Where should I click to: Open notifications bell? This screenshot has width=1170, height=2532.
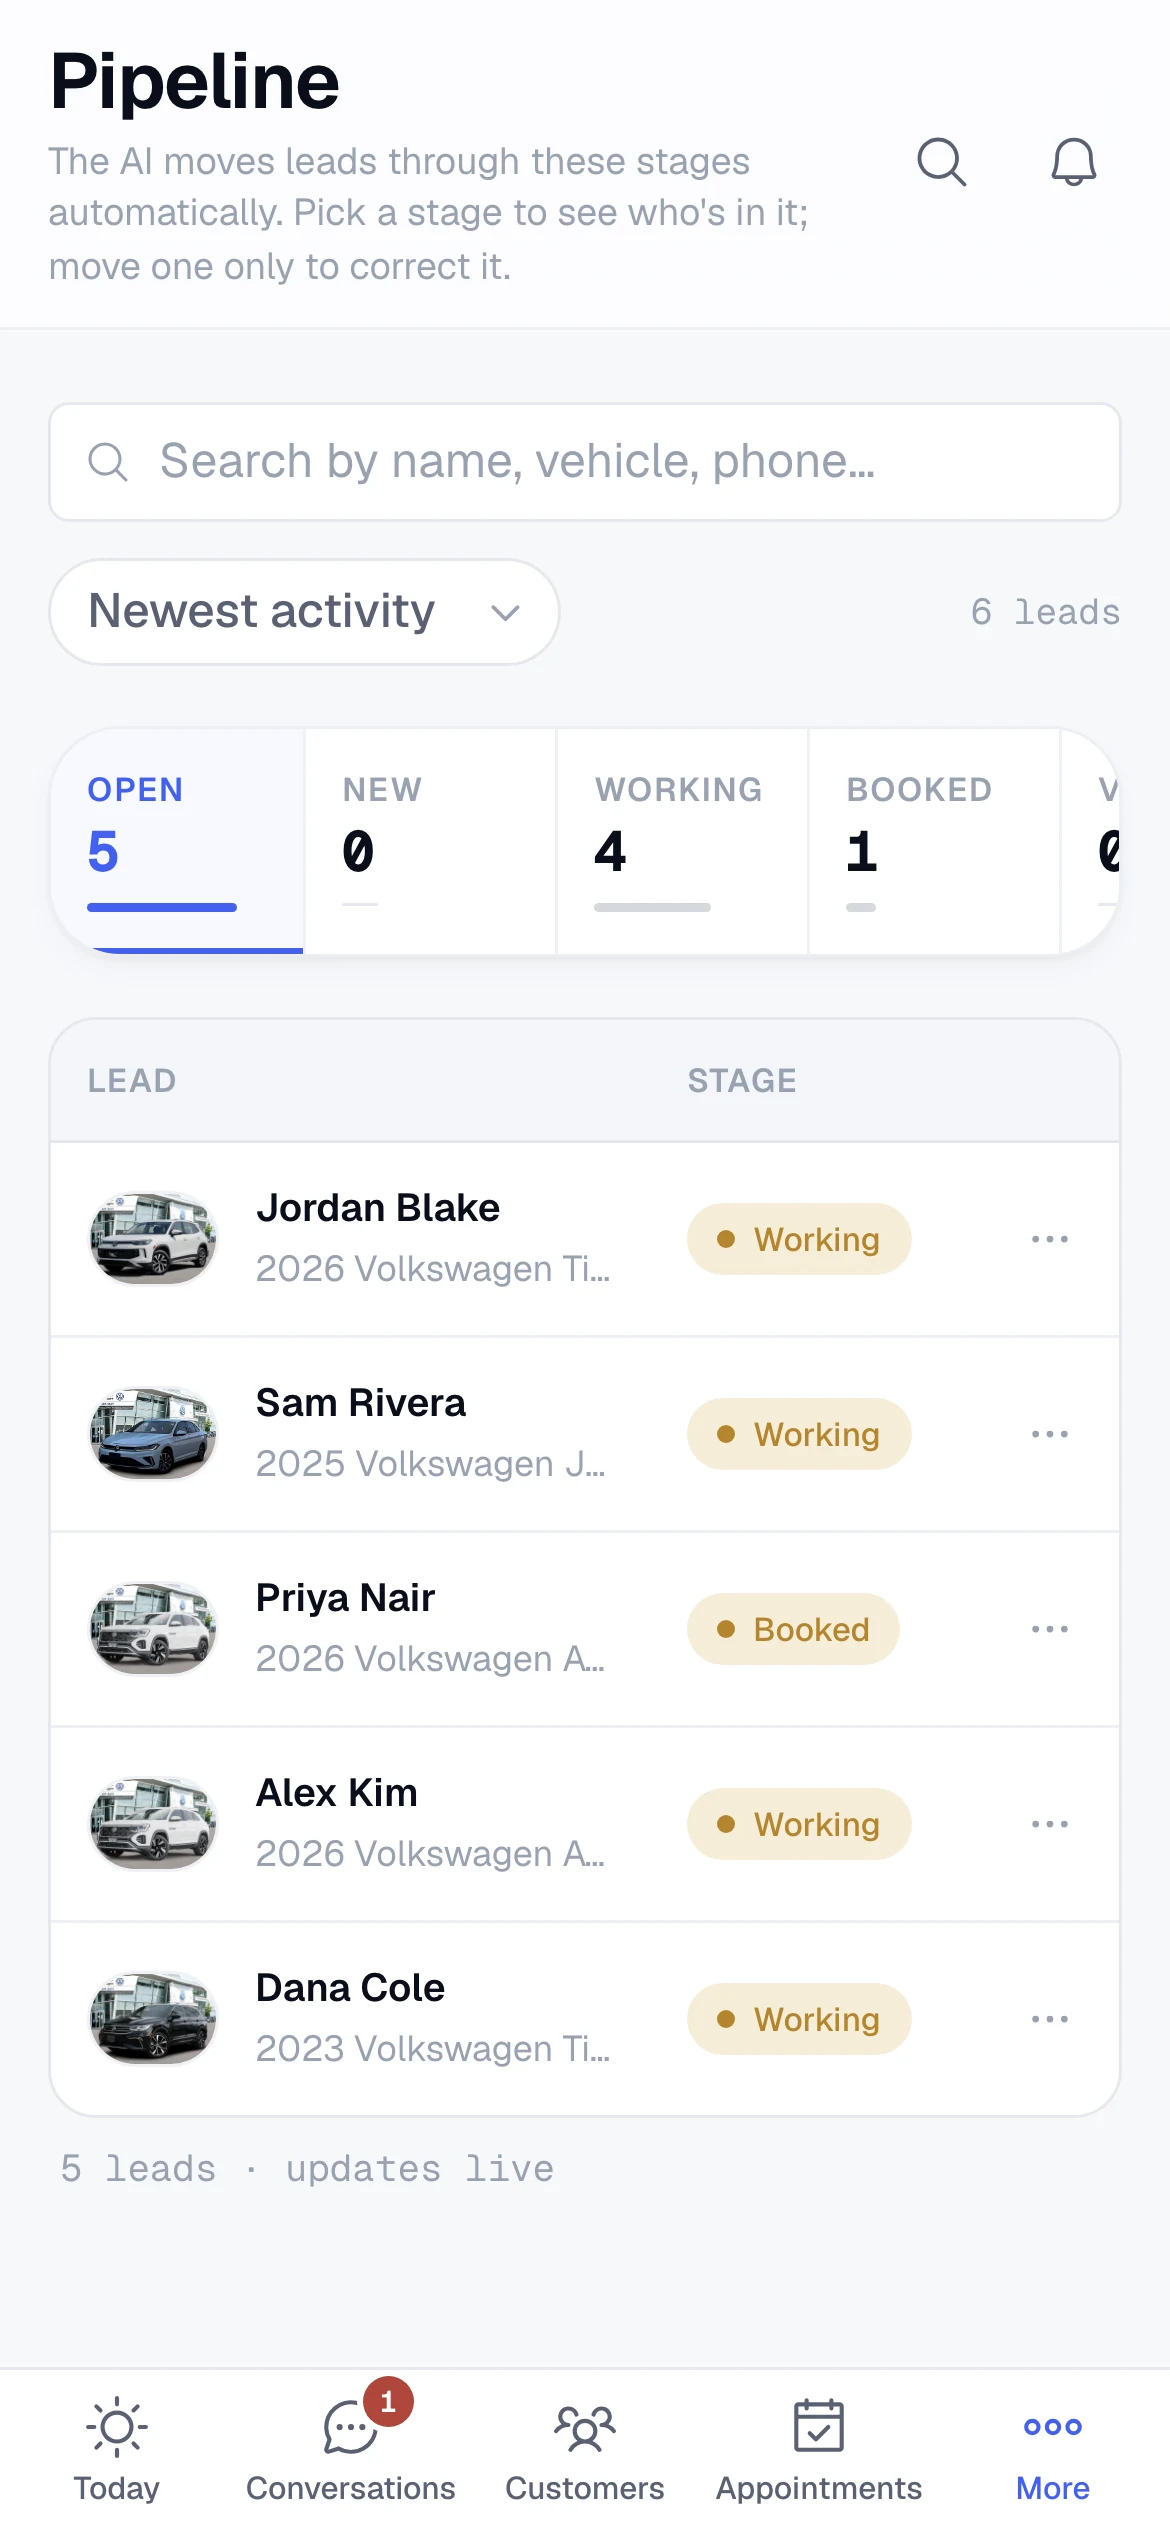click(1073, 162)
